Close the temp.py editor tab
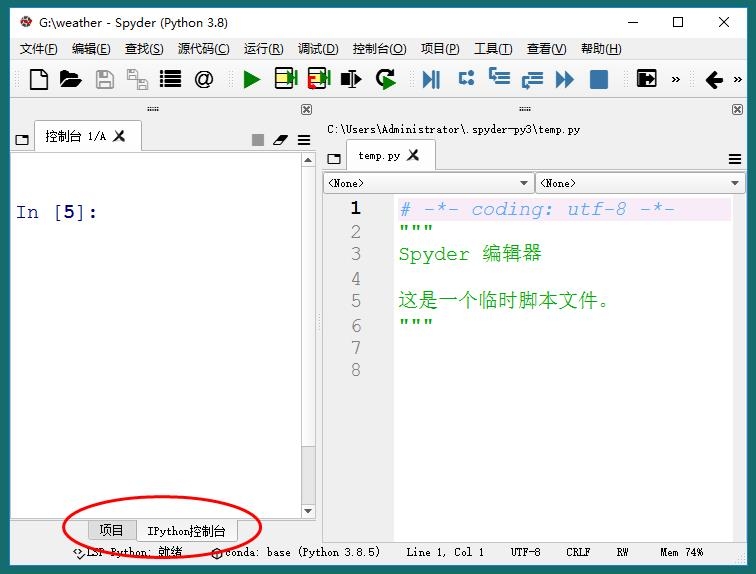The image size is (756, 574). coord(414,155)
